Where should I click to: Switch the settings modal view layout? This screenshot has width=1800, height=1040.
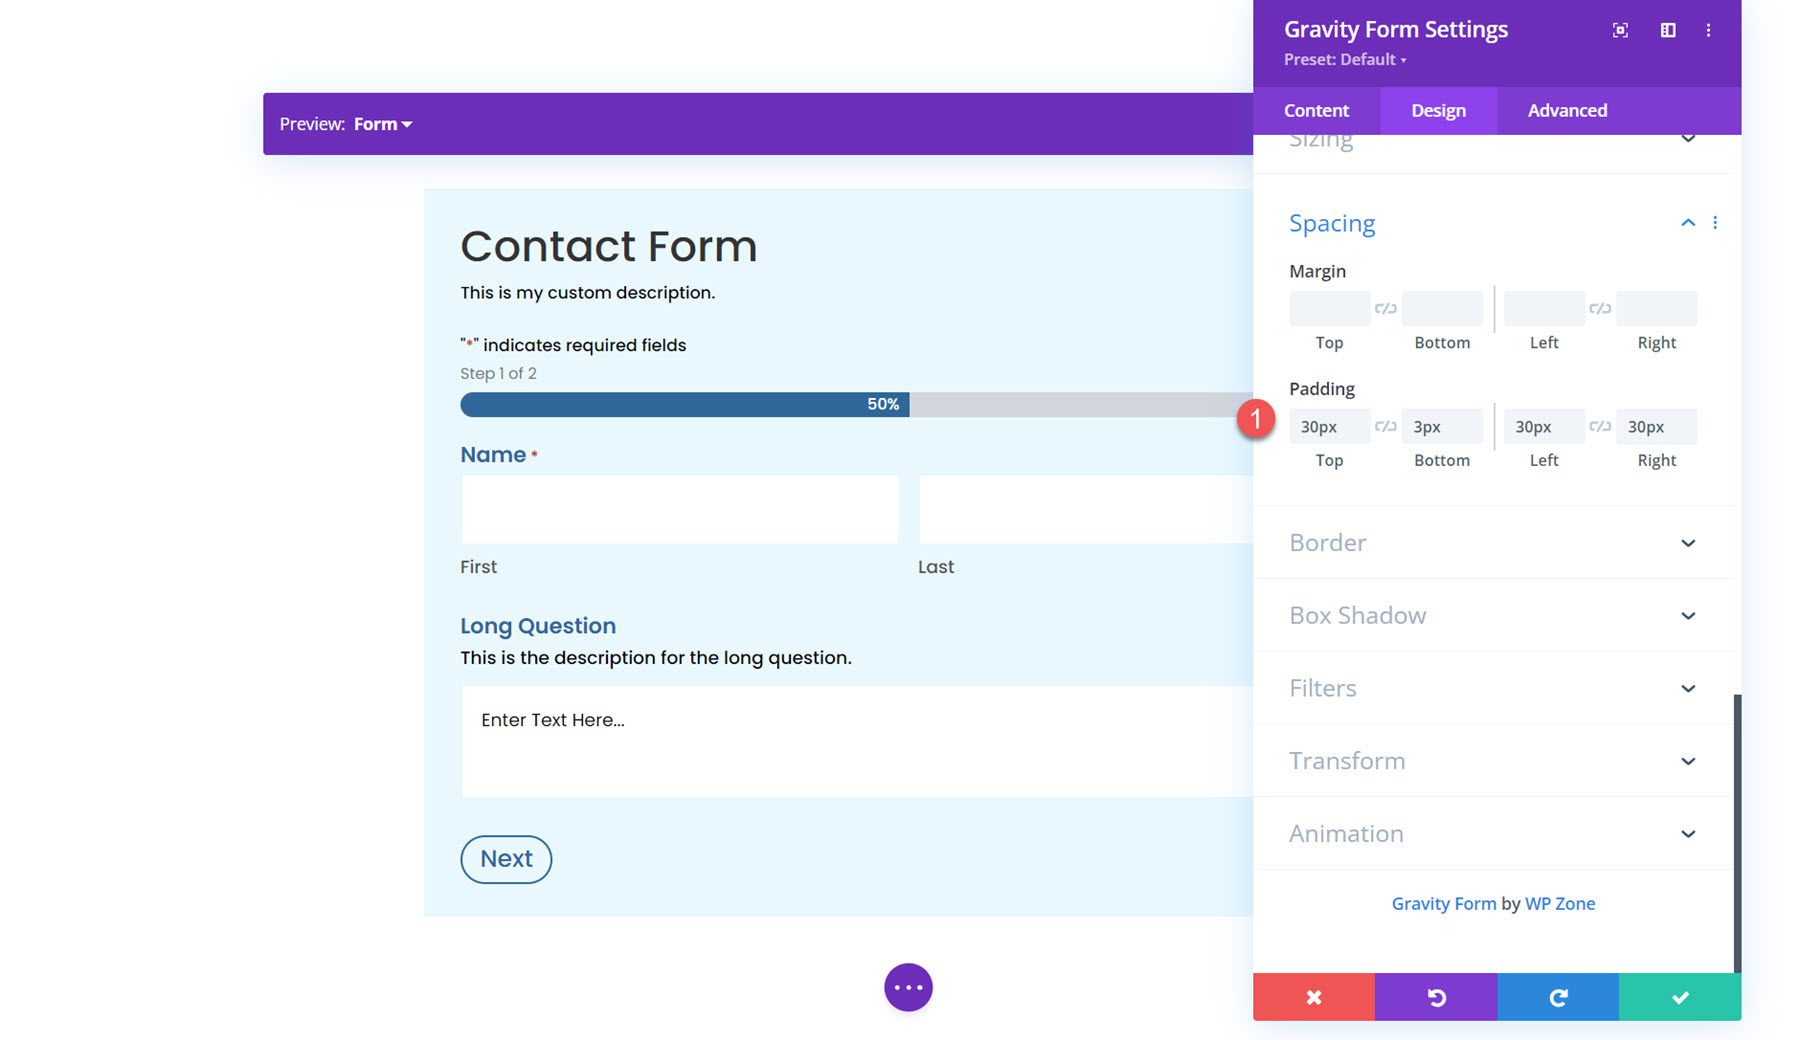coord(1668,30)
